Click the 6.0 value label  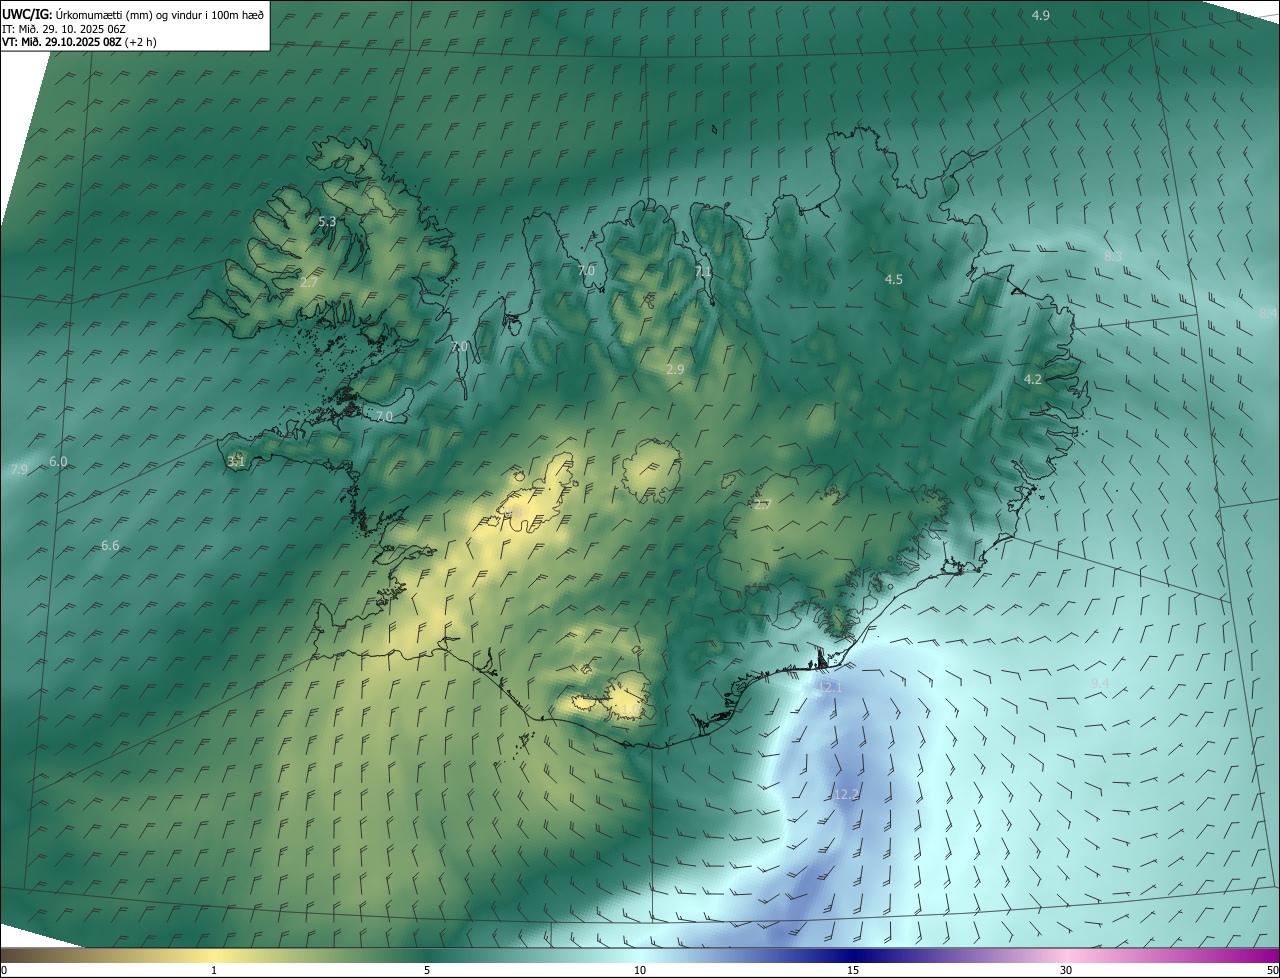pos(58,462)
